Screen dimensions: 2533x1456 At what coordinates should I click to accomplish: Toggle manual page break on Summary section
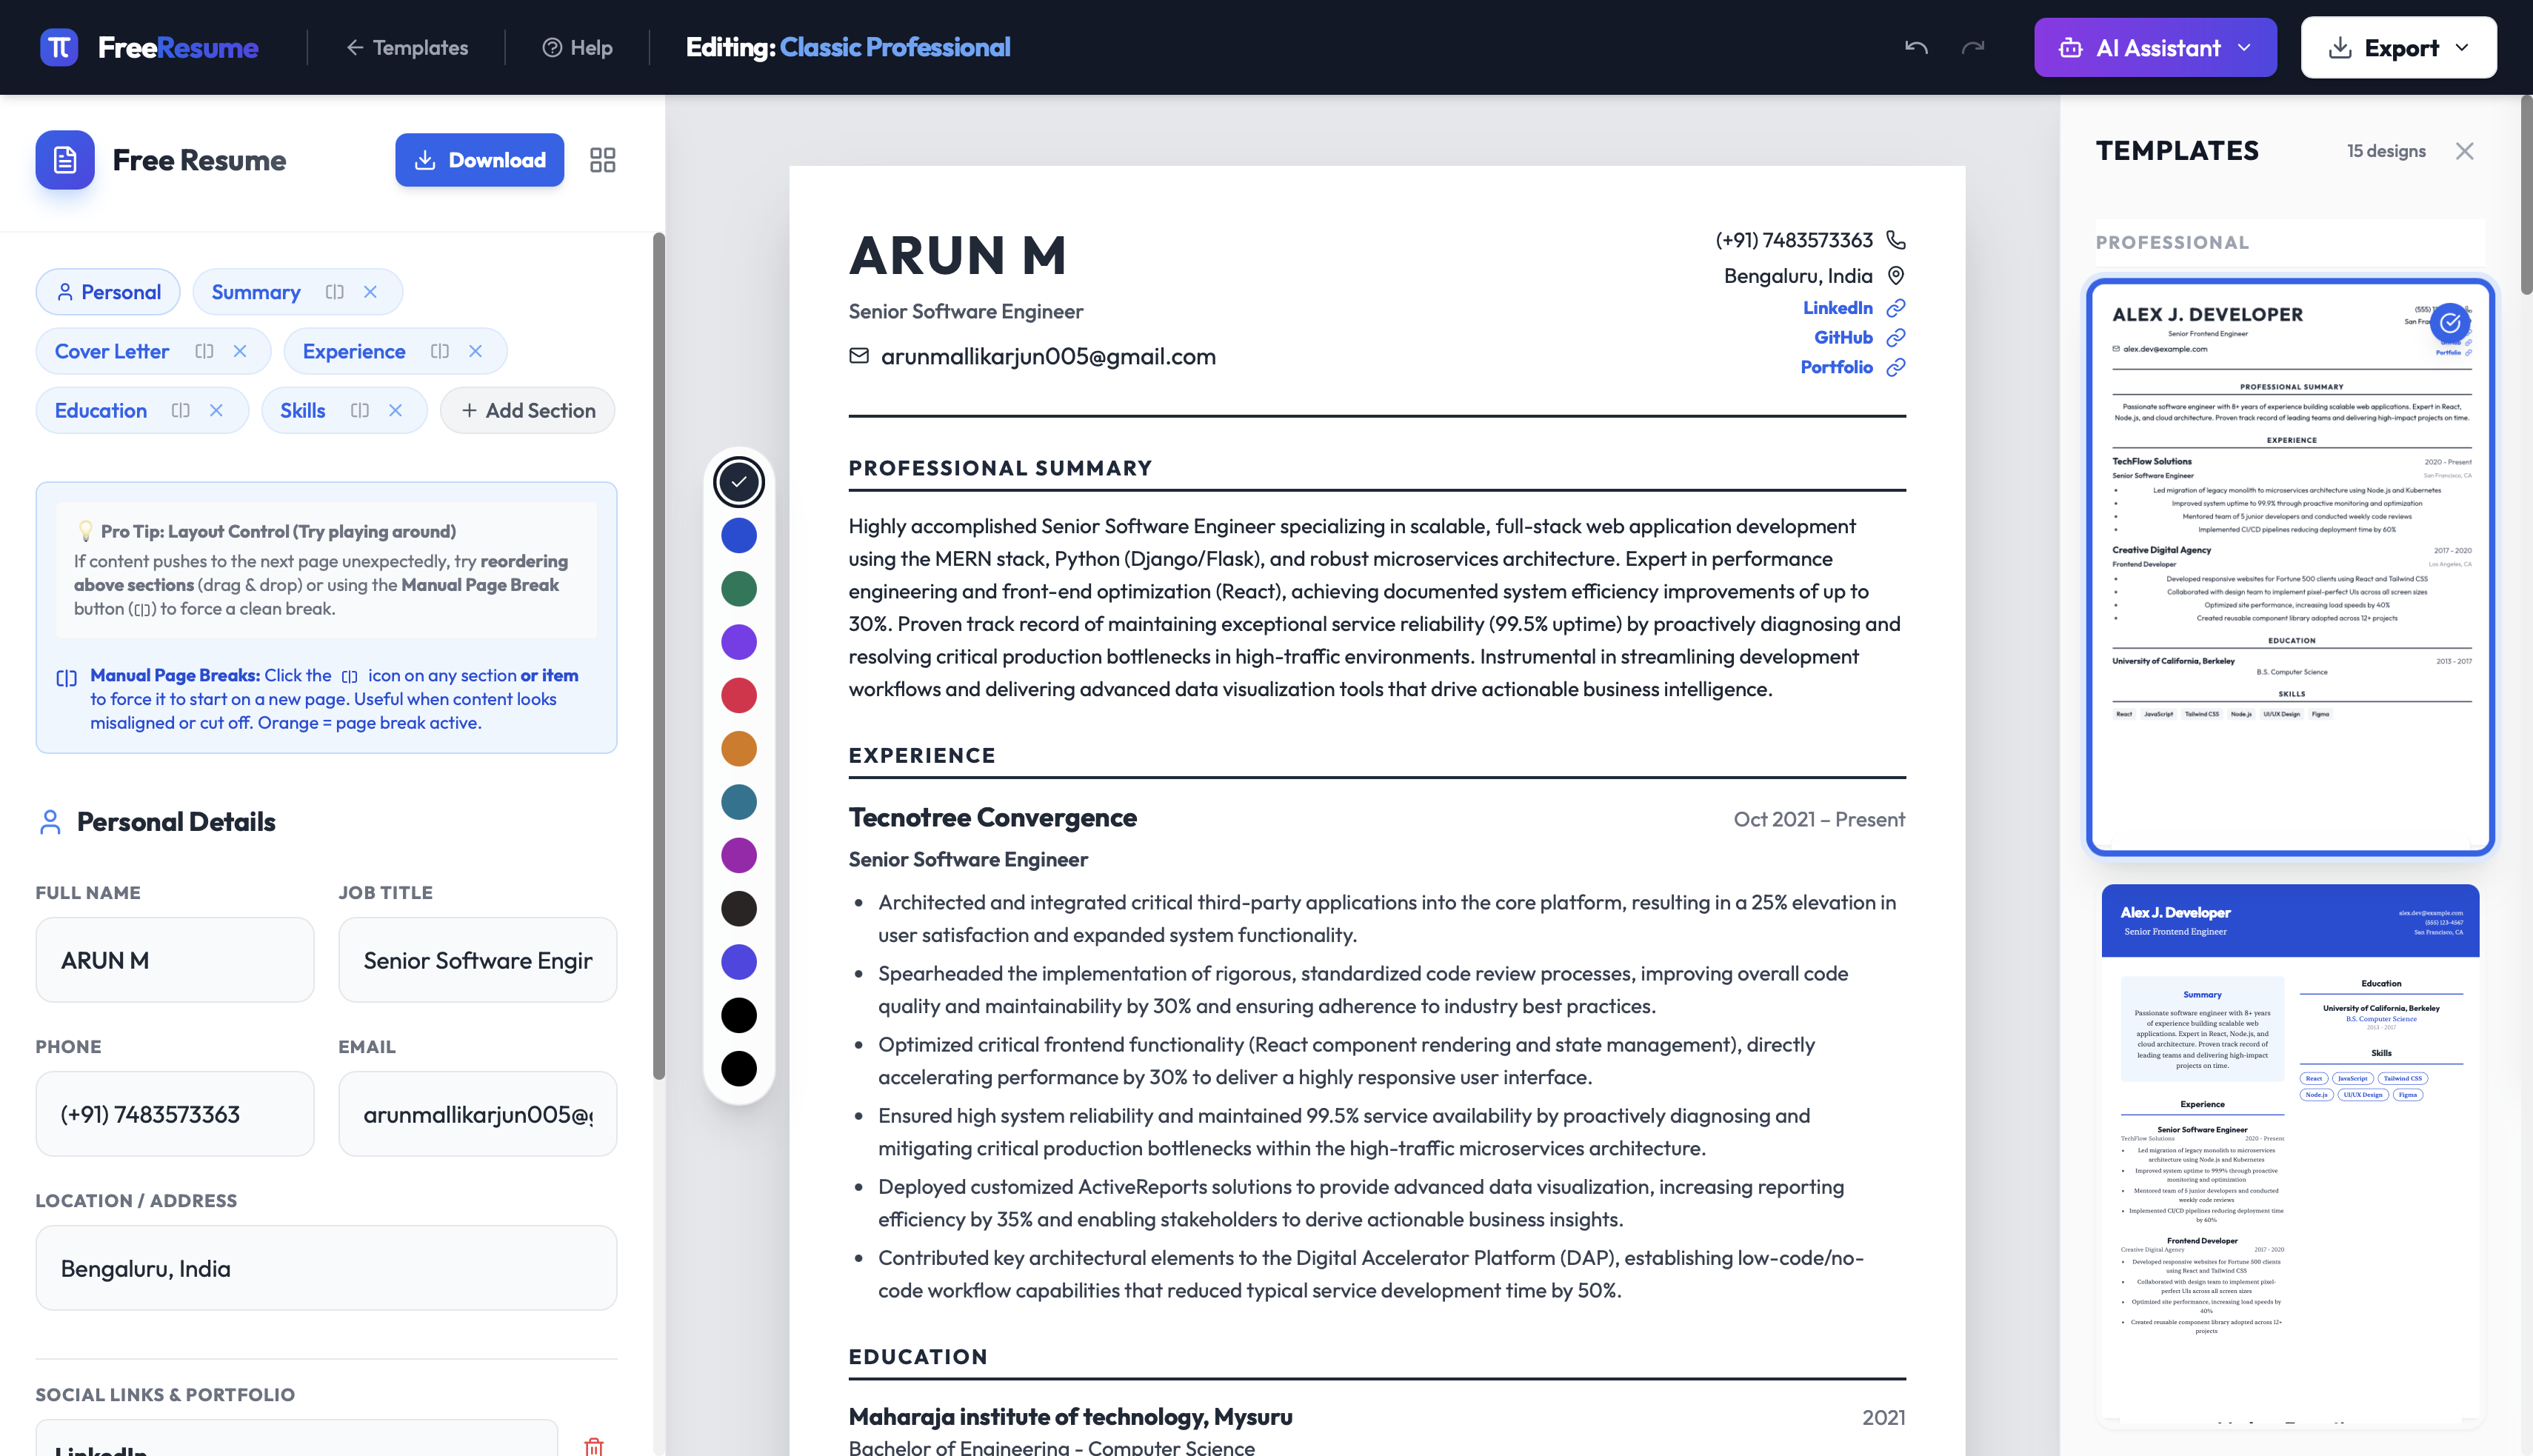tap(334, 292)
